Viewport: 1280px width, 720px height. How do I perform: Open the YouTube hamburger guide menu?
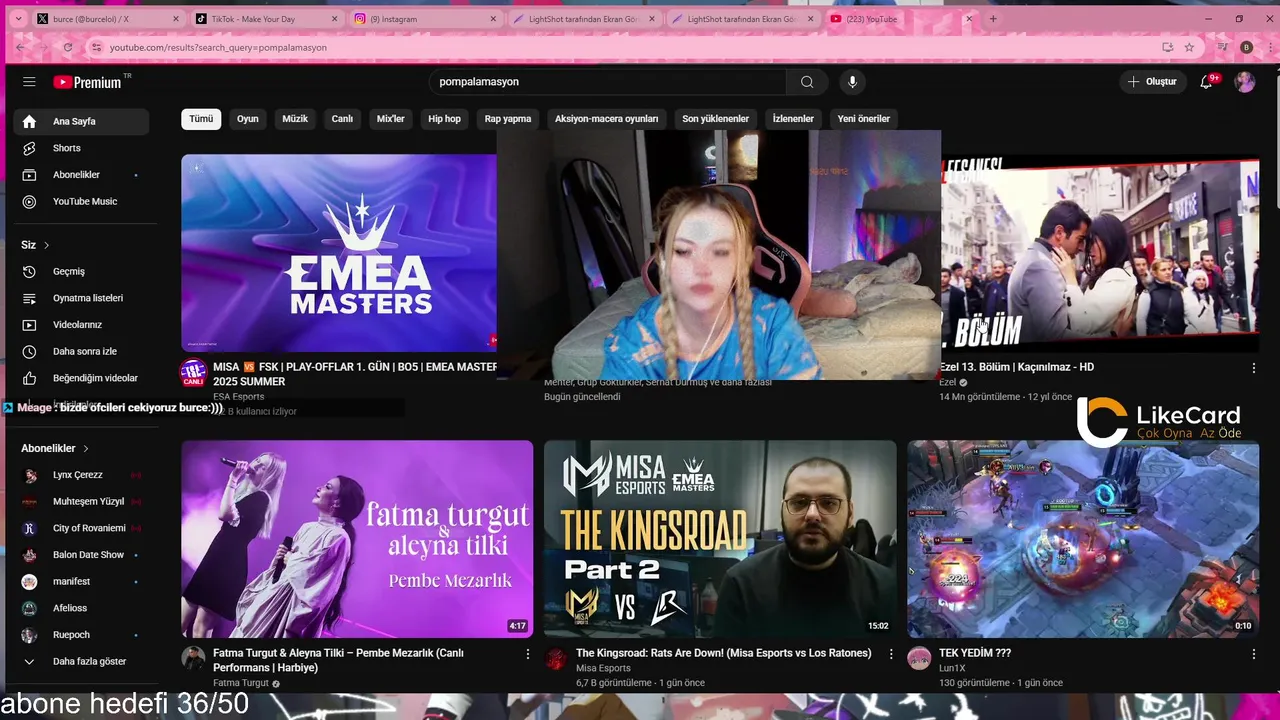pyautogui.click(x=29, y=82)
